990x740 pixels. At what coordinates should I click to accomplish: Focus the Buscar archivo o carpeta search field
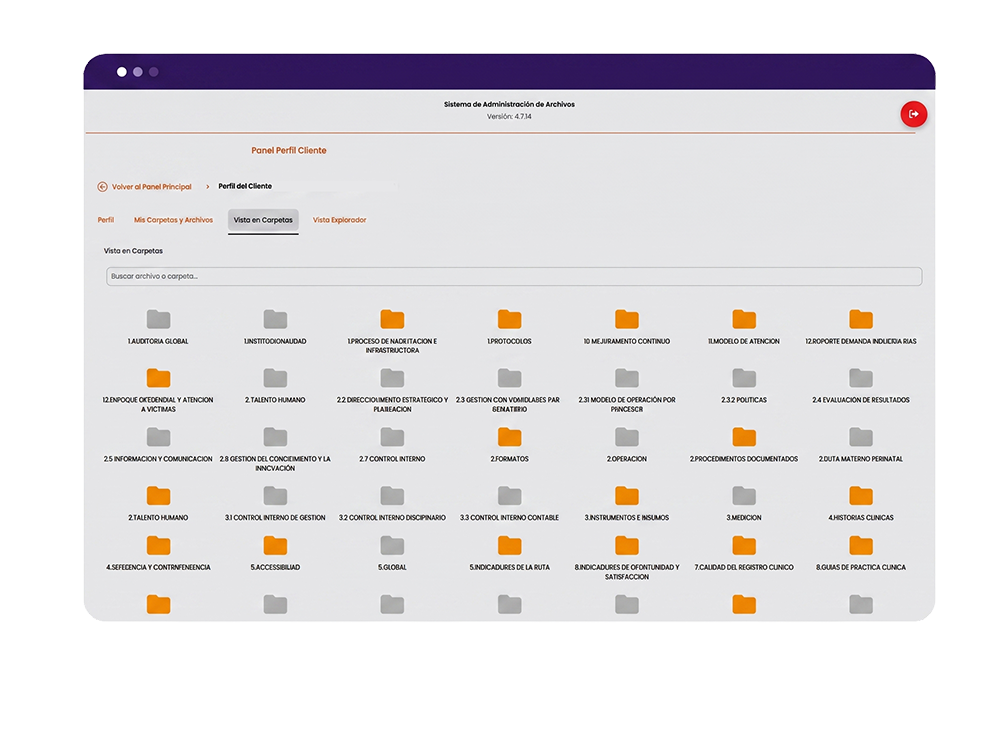514,277
